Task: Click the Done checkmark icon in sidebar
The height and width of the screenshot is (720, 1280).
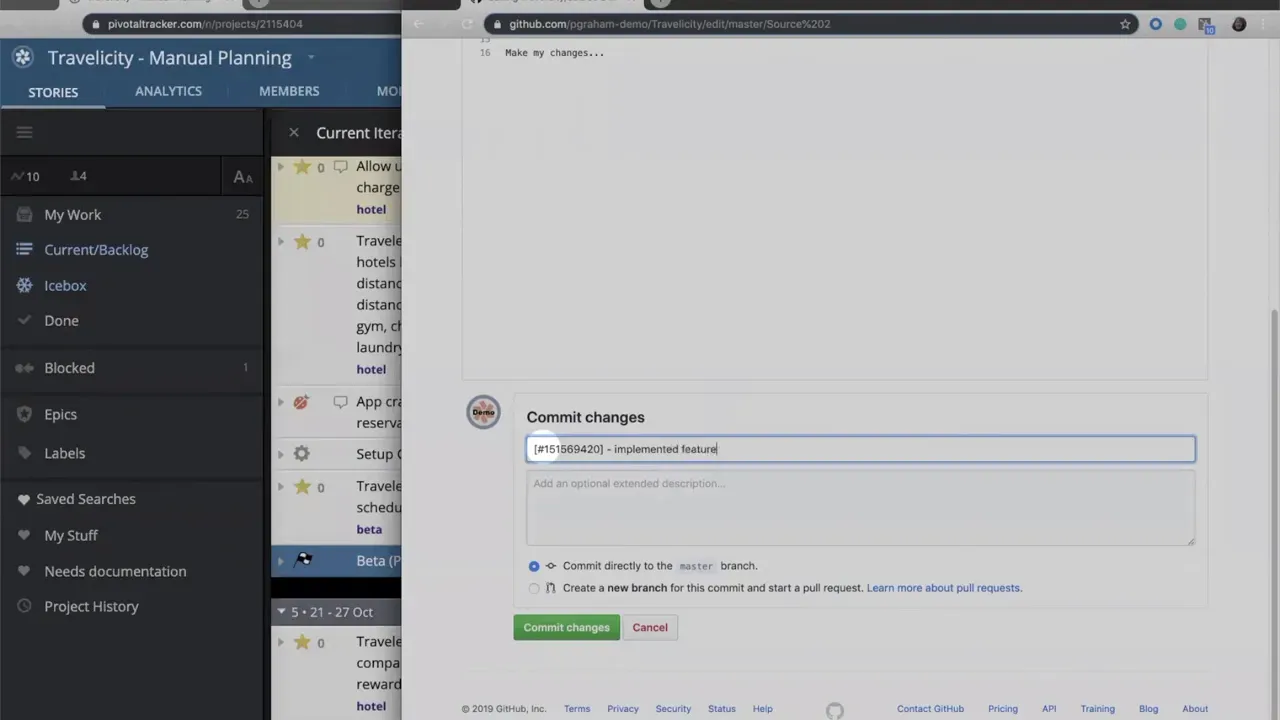Action: click(x=23, y=320)
